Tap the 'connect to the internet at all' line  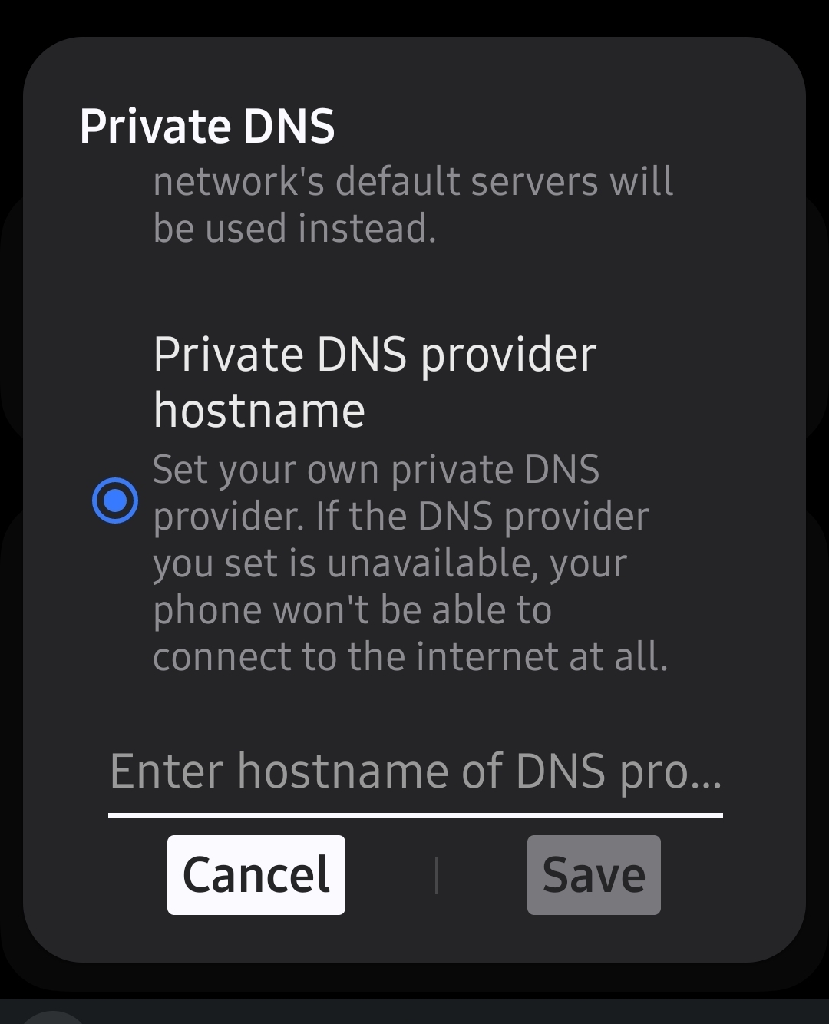pyautogui.click(x=410, y=657)
